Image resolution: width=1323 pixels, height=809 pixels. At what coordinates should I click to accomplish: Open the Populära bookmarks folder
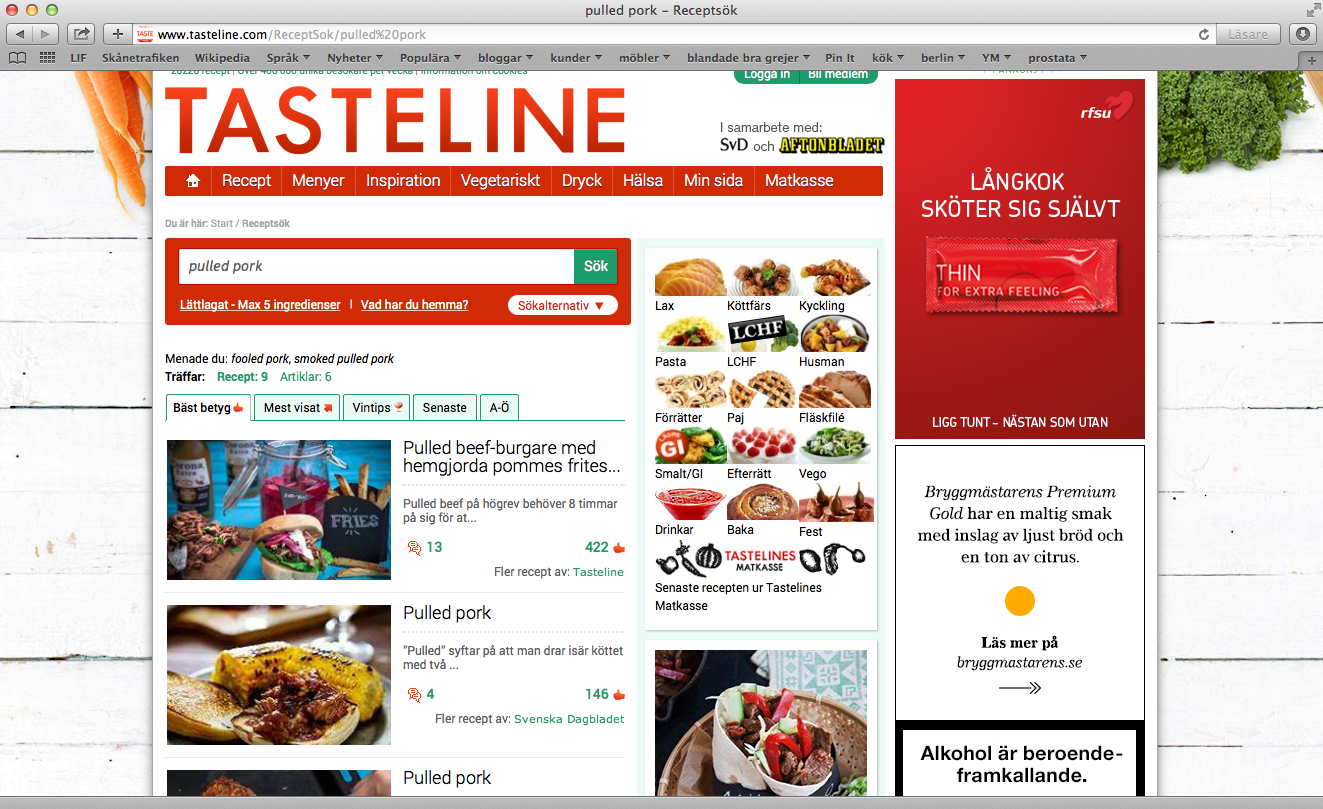click(x=431, y=58)
